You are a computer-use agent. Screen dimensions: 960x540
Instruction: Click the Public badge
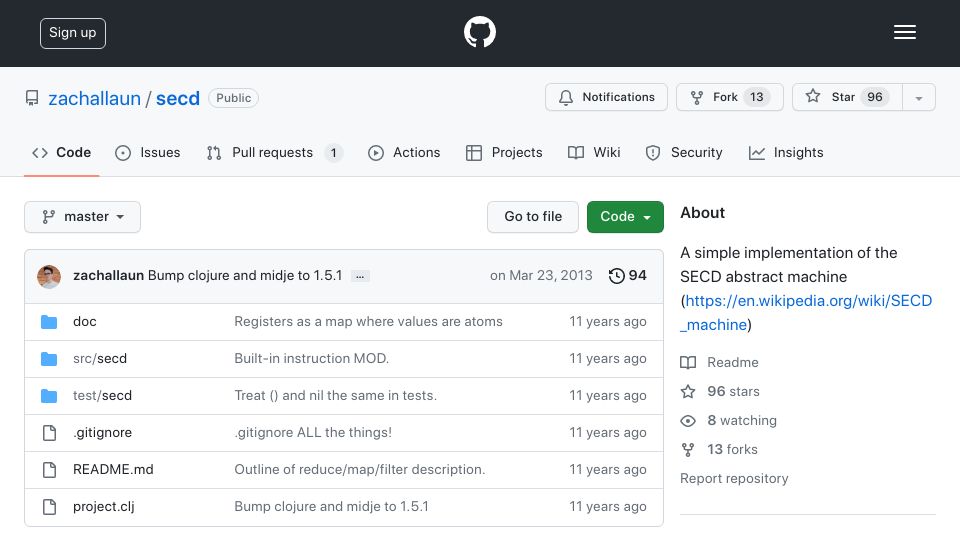(x=233, y=98)
